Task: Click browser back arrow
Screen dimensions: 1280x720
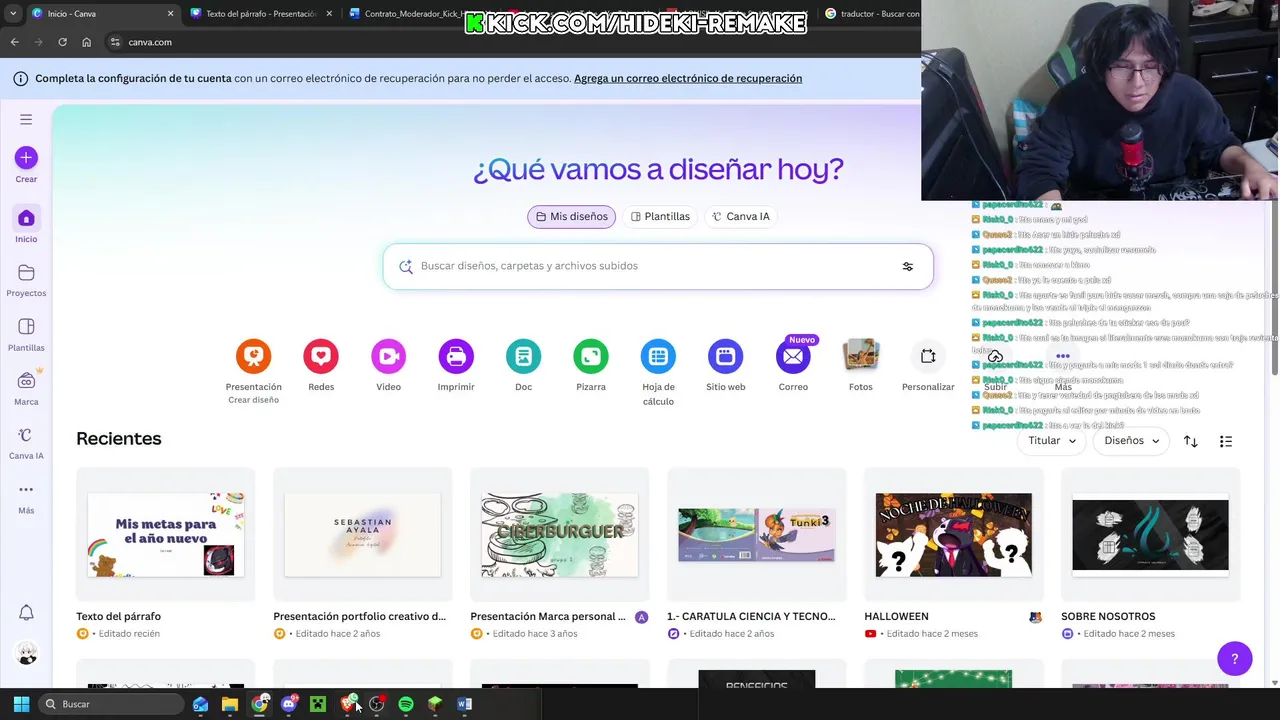Action: click(14, 42)
